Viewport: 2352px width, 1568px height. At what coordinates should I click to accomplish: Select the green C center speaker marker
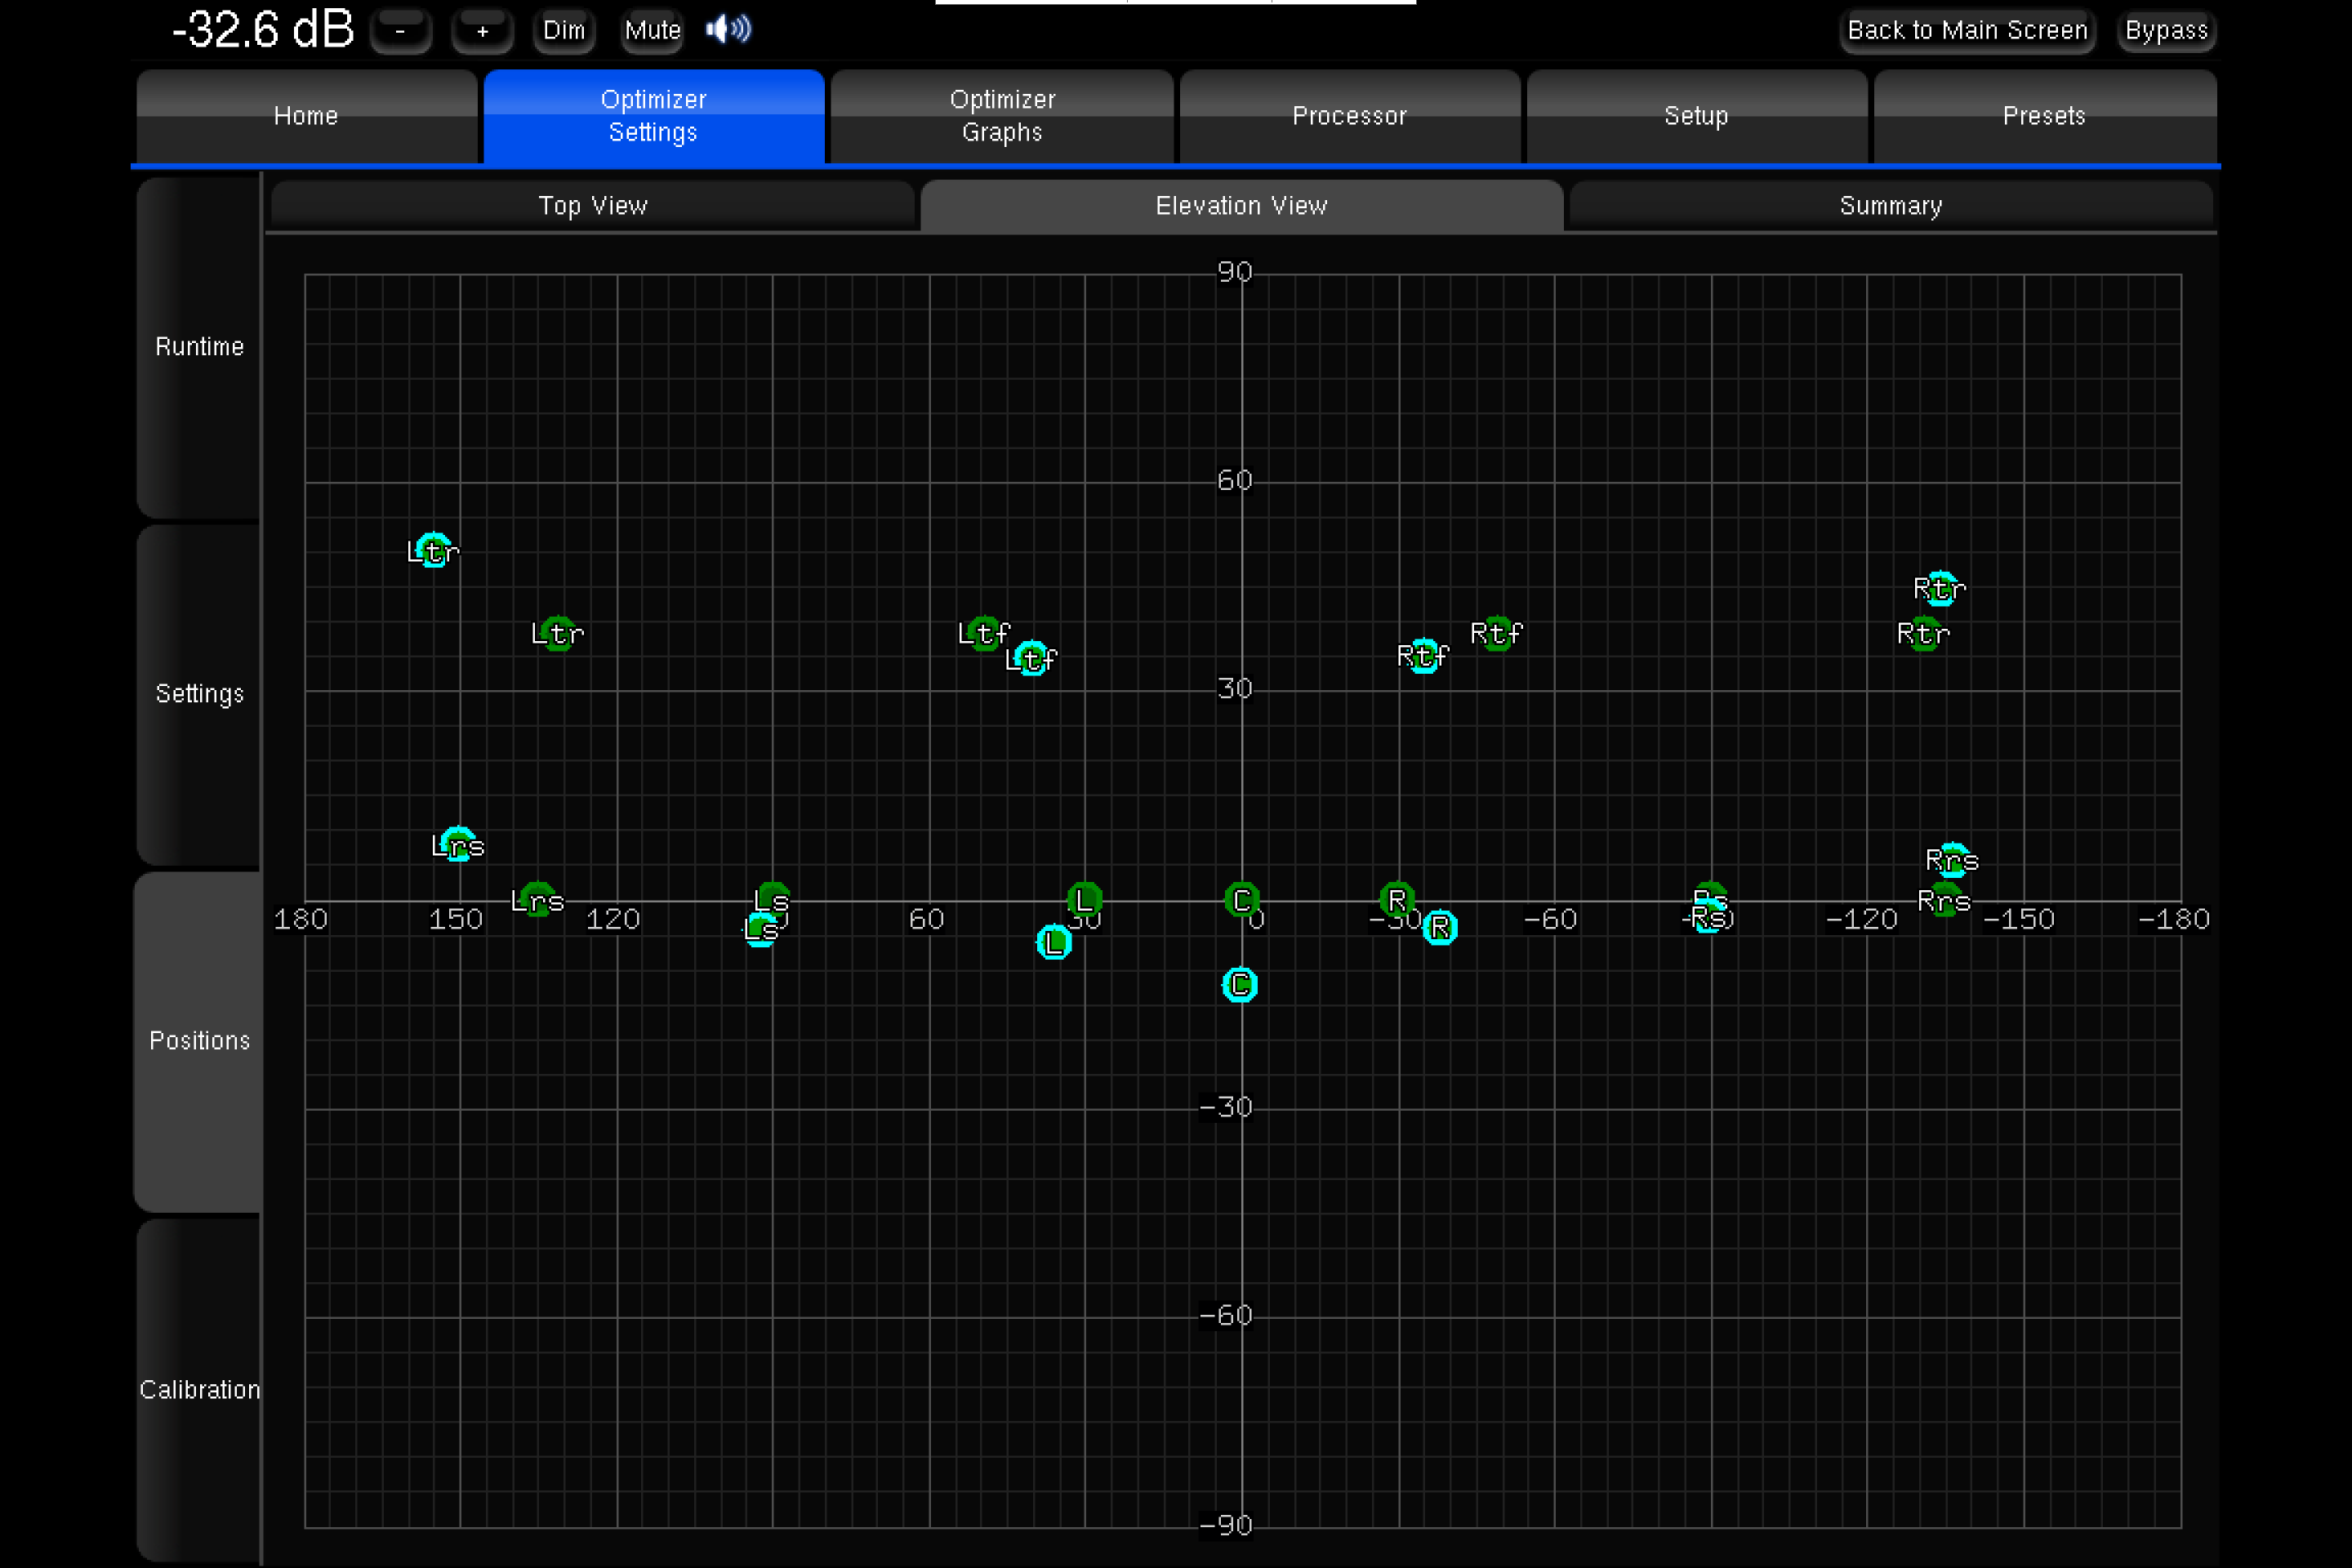point(1241,900)
